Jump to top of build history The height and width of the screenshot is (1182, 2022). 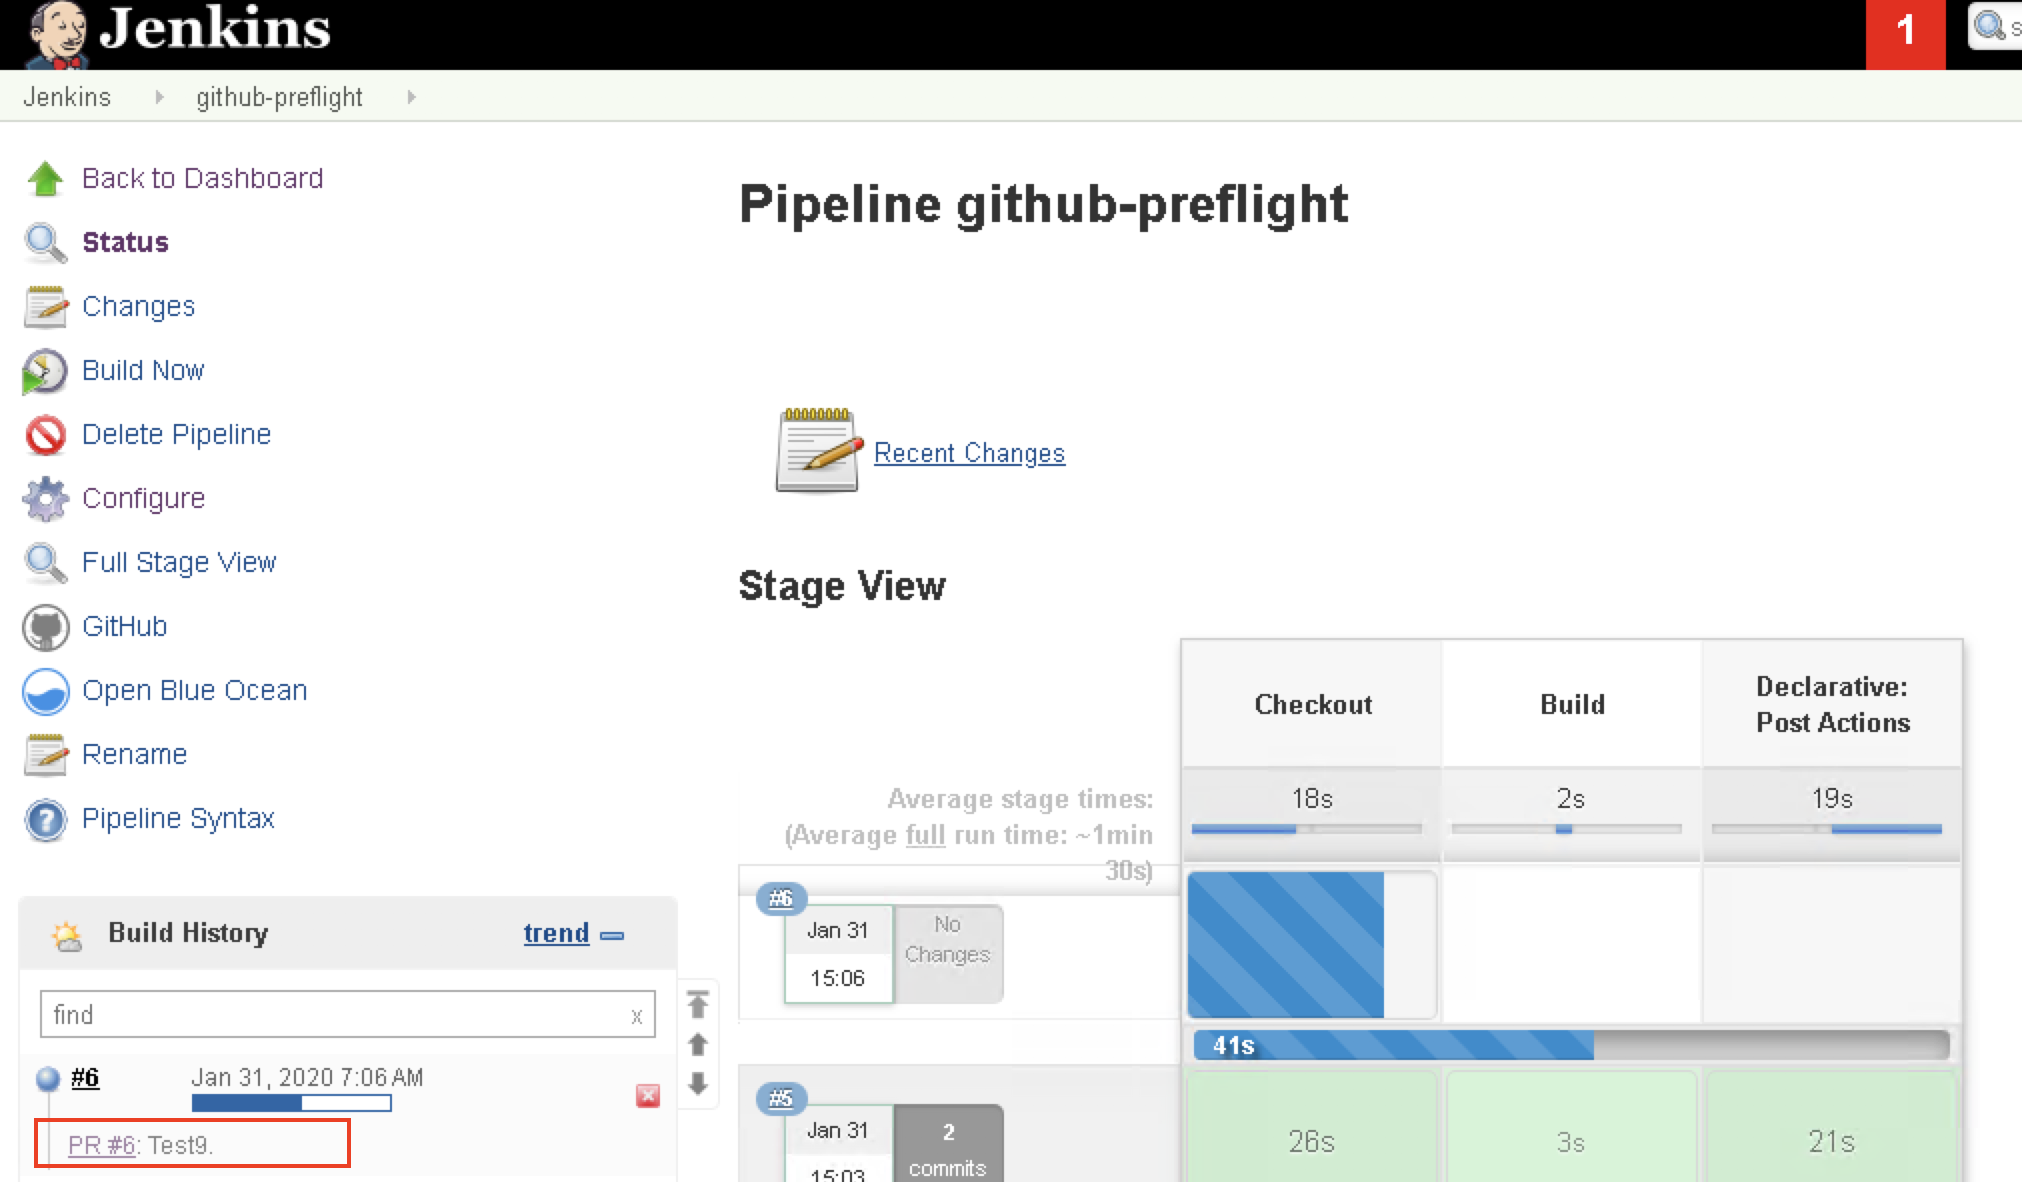point(698,1003)
